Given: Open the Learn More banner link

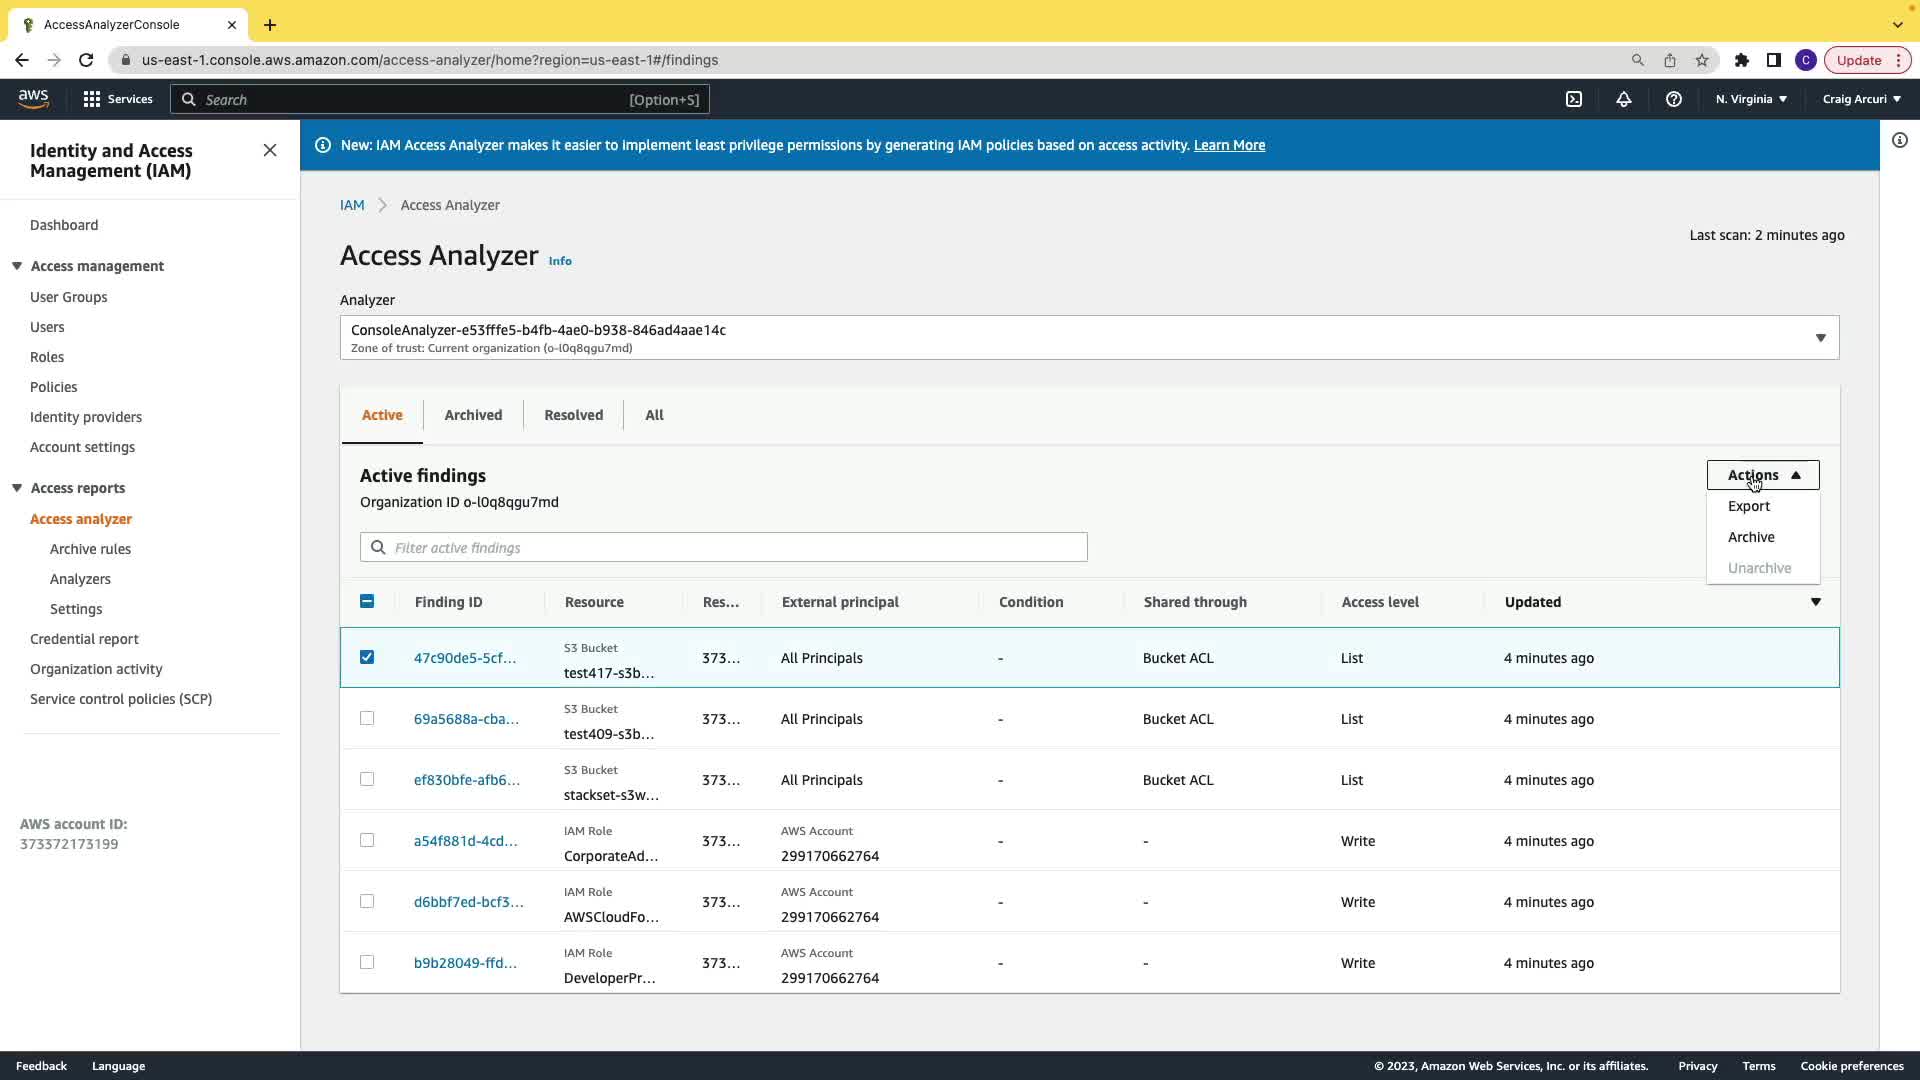Looking at the screenshot, I should point(1229,145).
